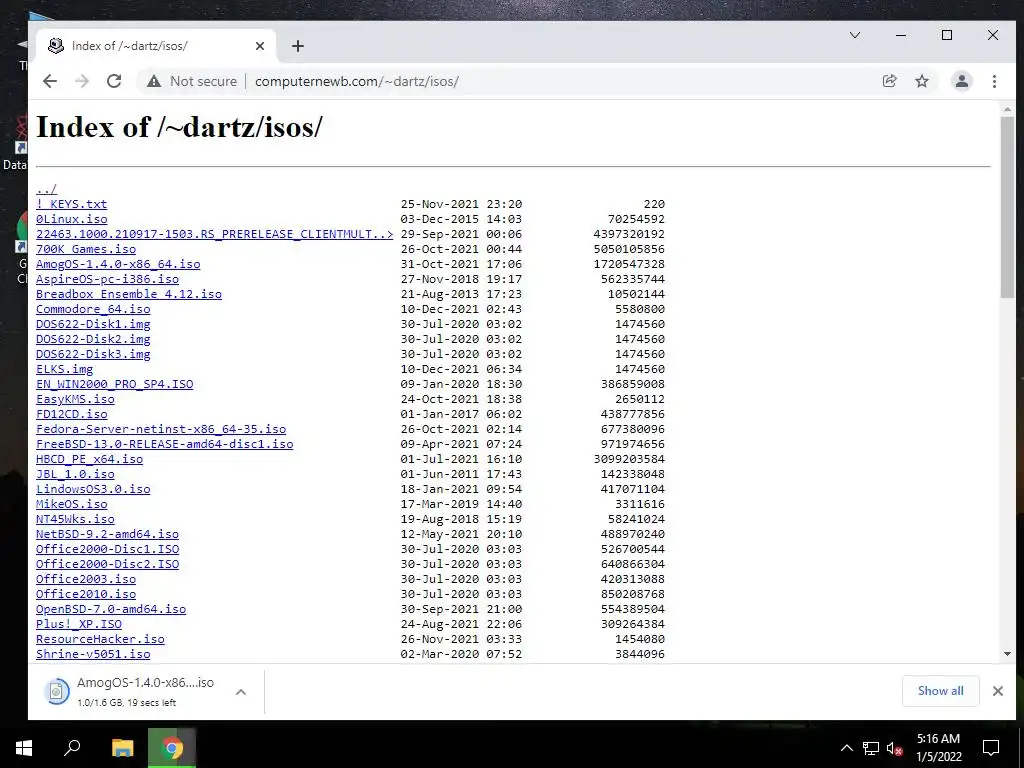Image resolution: width=1024 pixels, height=768 pixels.
Task: Download Office2000-Disc1.ISO
Action: tap(107, 550)
